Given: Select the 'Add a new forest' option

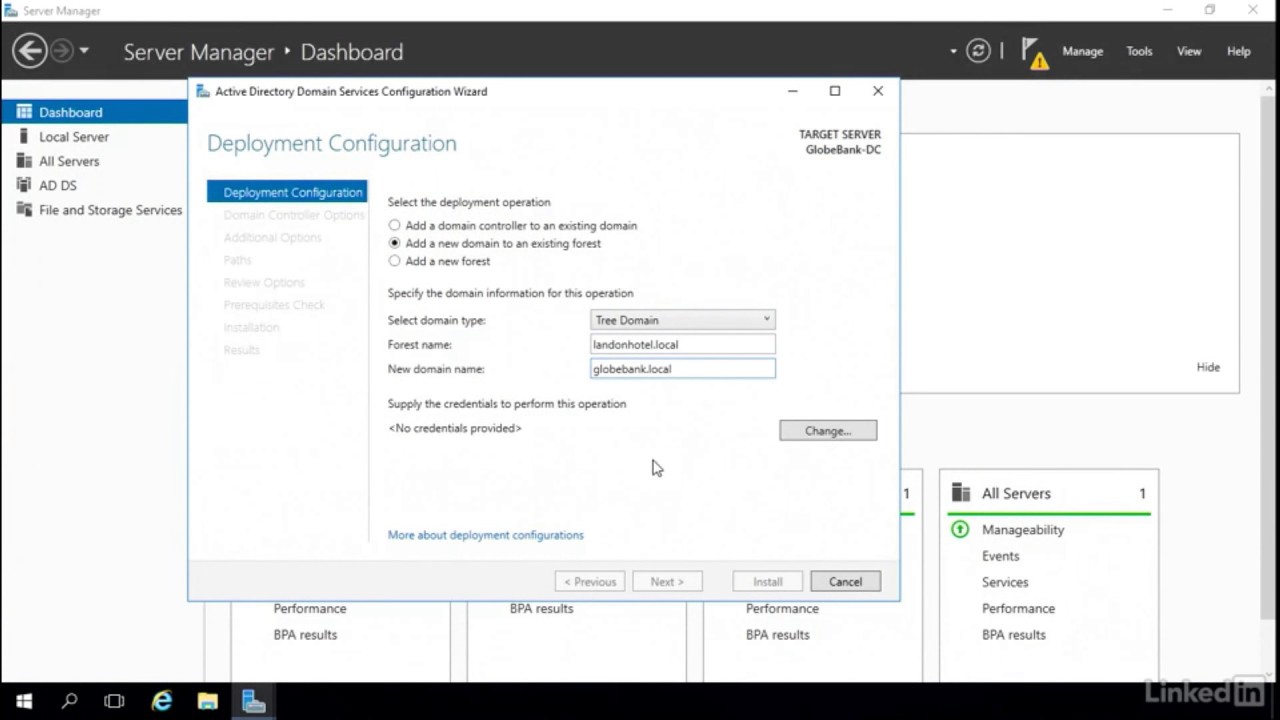Looking at the screenshot, I should click(x=439, y=261).
